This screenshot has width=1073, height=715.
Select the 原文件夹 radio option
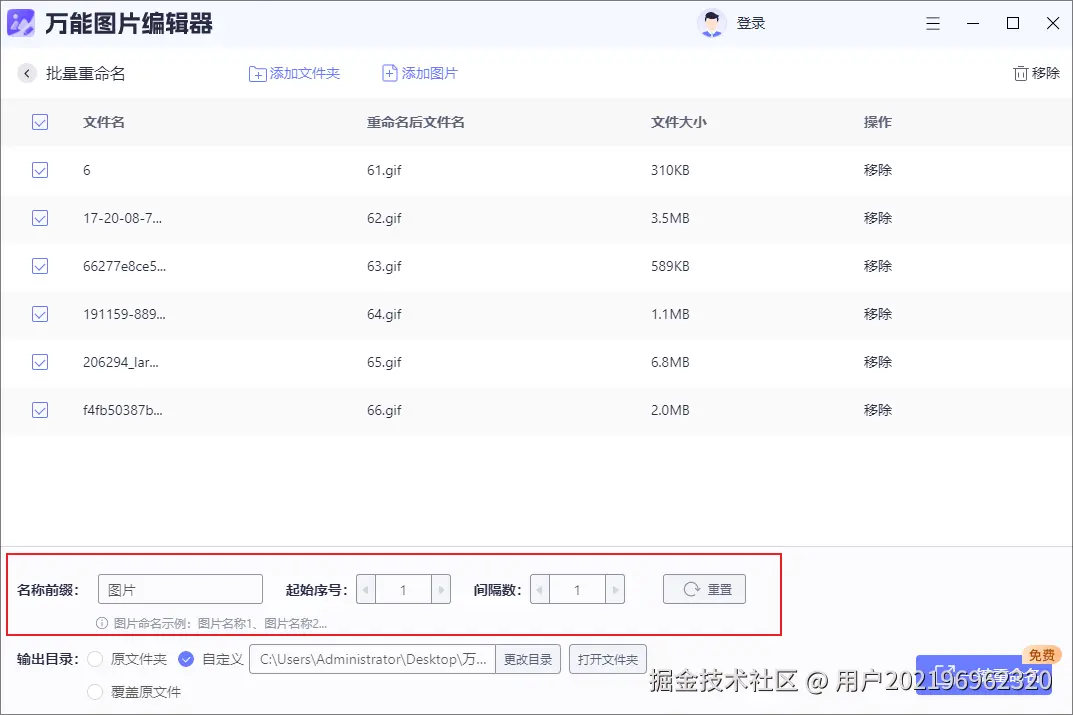pos(95,659)
